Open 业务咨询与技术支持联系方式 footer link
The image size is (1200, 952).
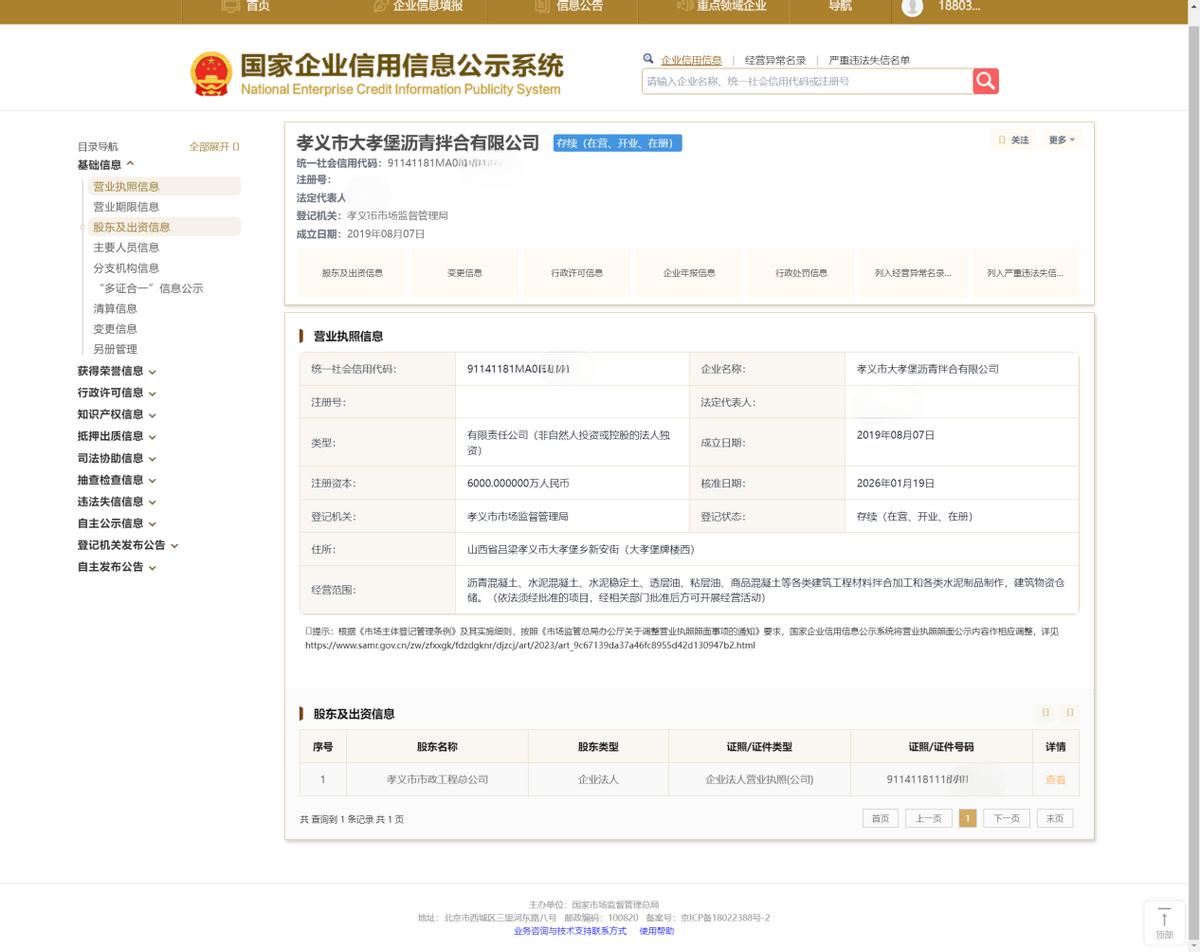click(x=570, y=931)
